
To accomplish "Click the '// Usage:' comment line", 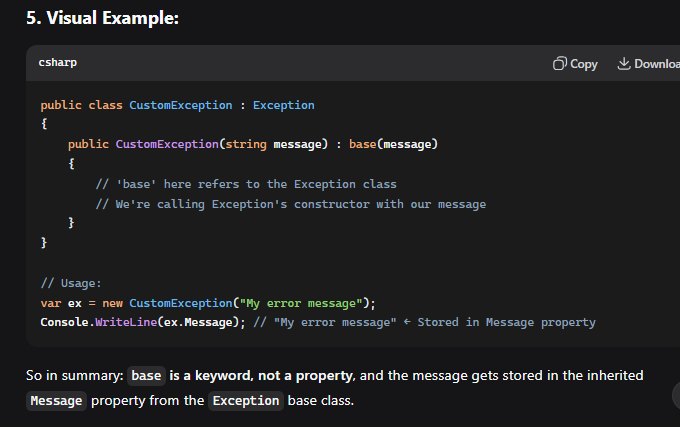I will (x=71, y=283).
